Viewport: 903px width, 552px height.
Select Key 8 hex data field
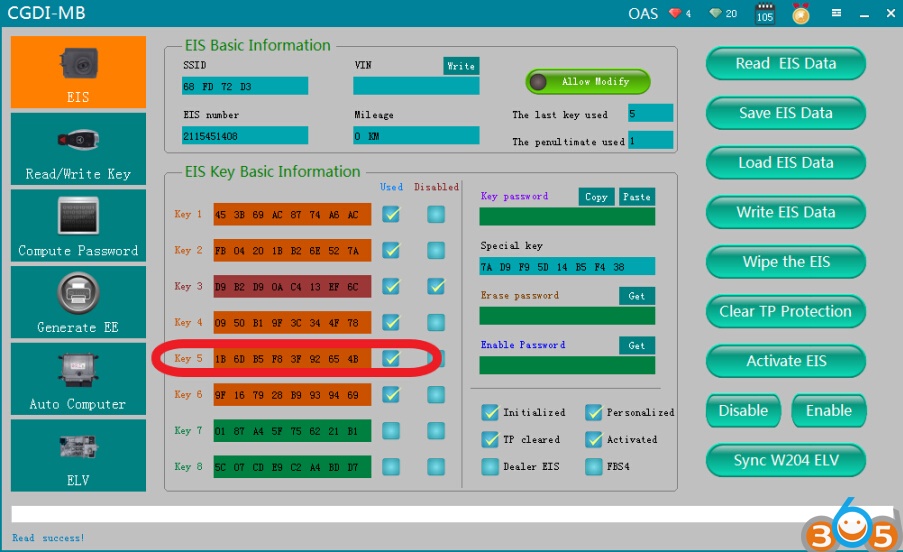pos(292,466)
